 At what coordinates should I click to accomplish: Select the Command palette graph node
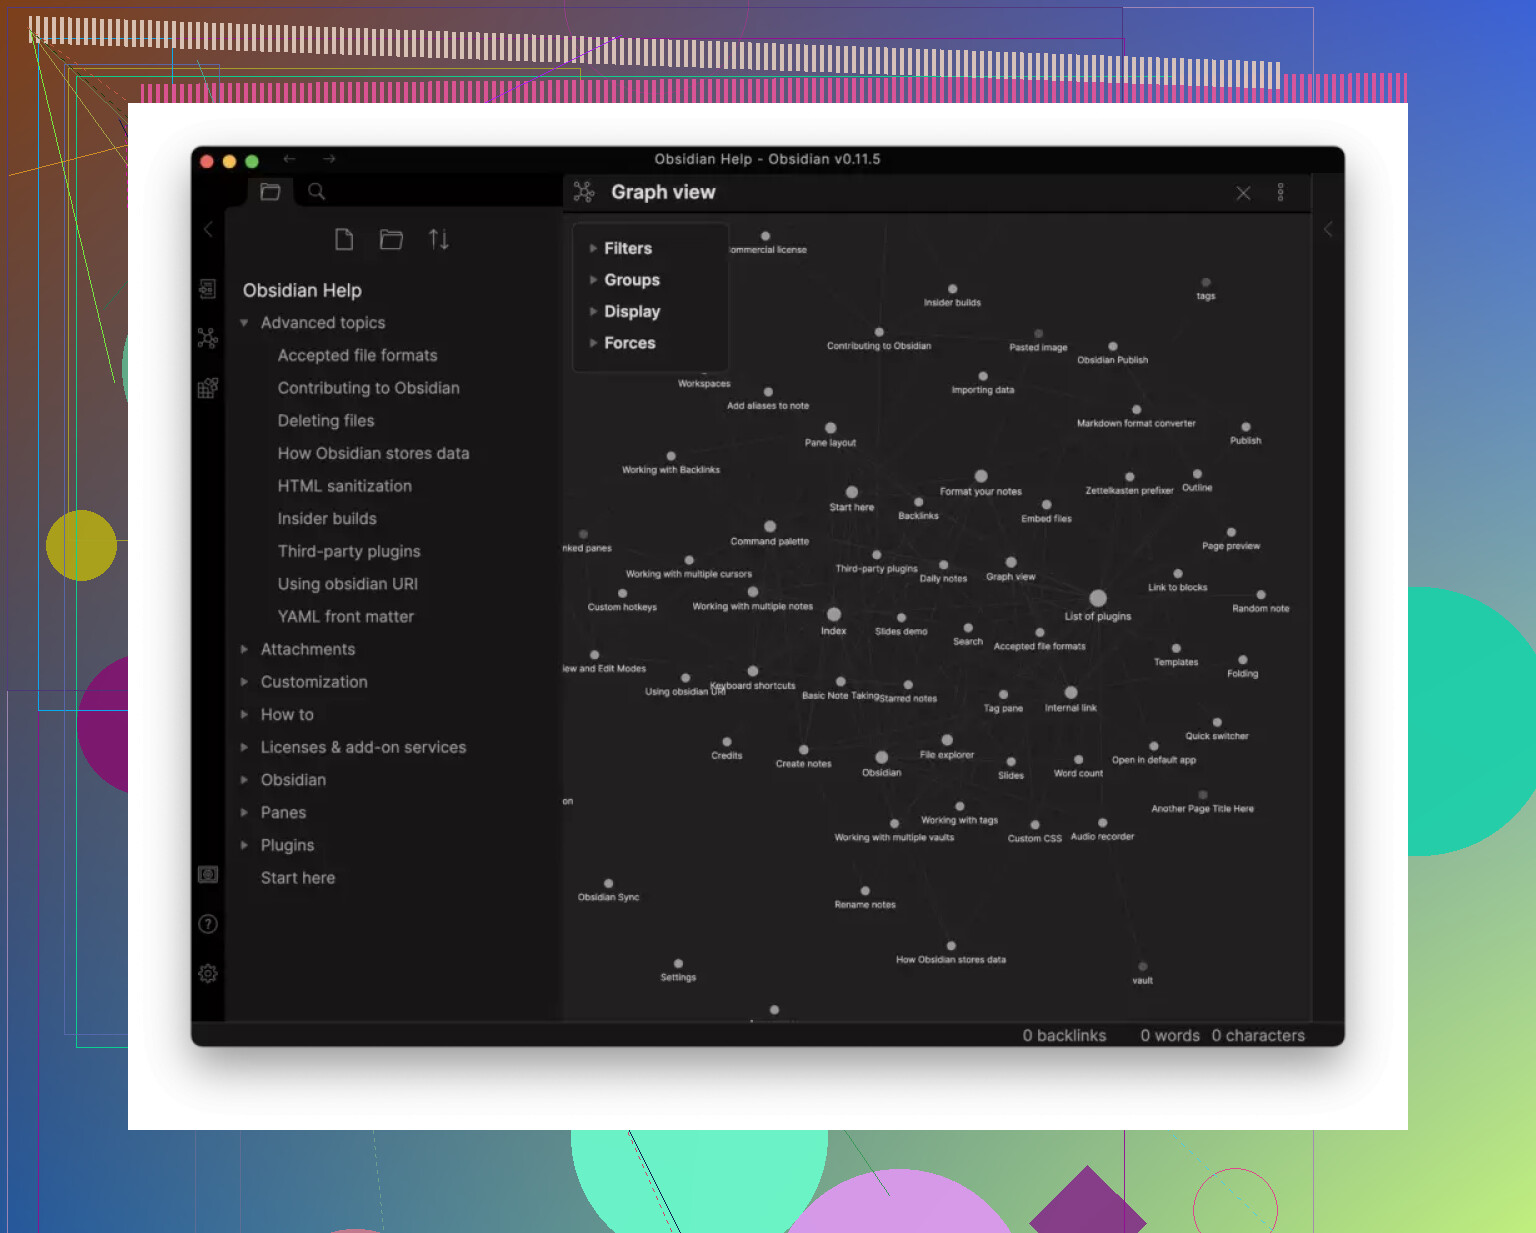[x=770, y=526]
